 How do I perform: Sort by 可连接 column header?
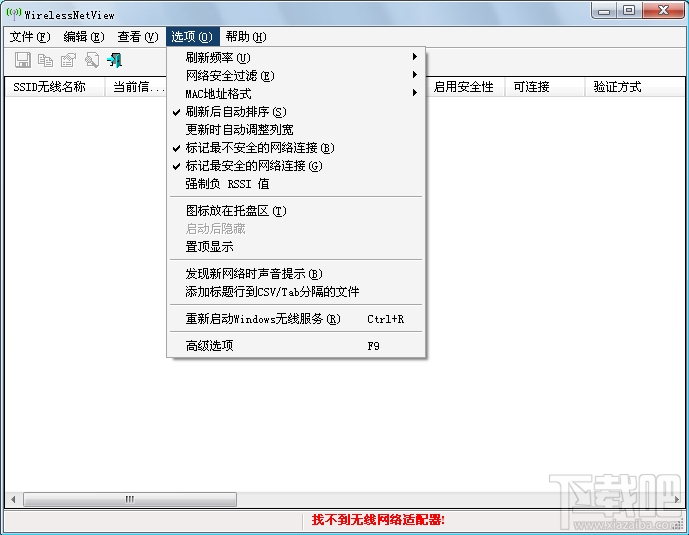click(x=545, y=87)
